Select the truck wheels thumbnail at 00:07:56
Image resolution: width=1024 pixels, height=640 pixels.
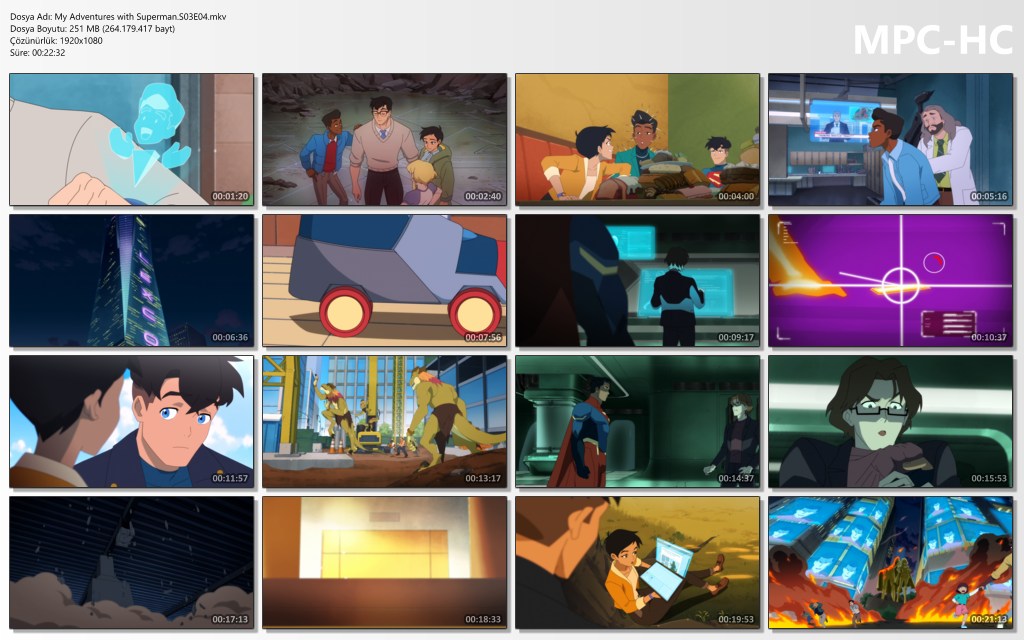click(385, 281)
